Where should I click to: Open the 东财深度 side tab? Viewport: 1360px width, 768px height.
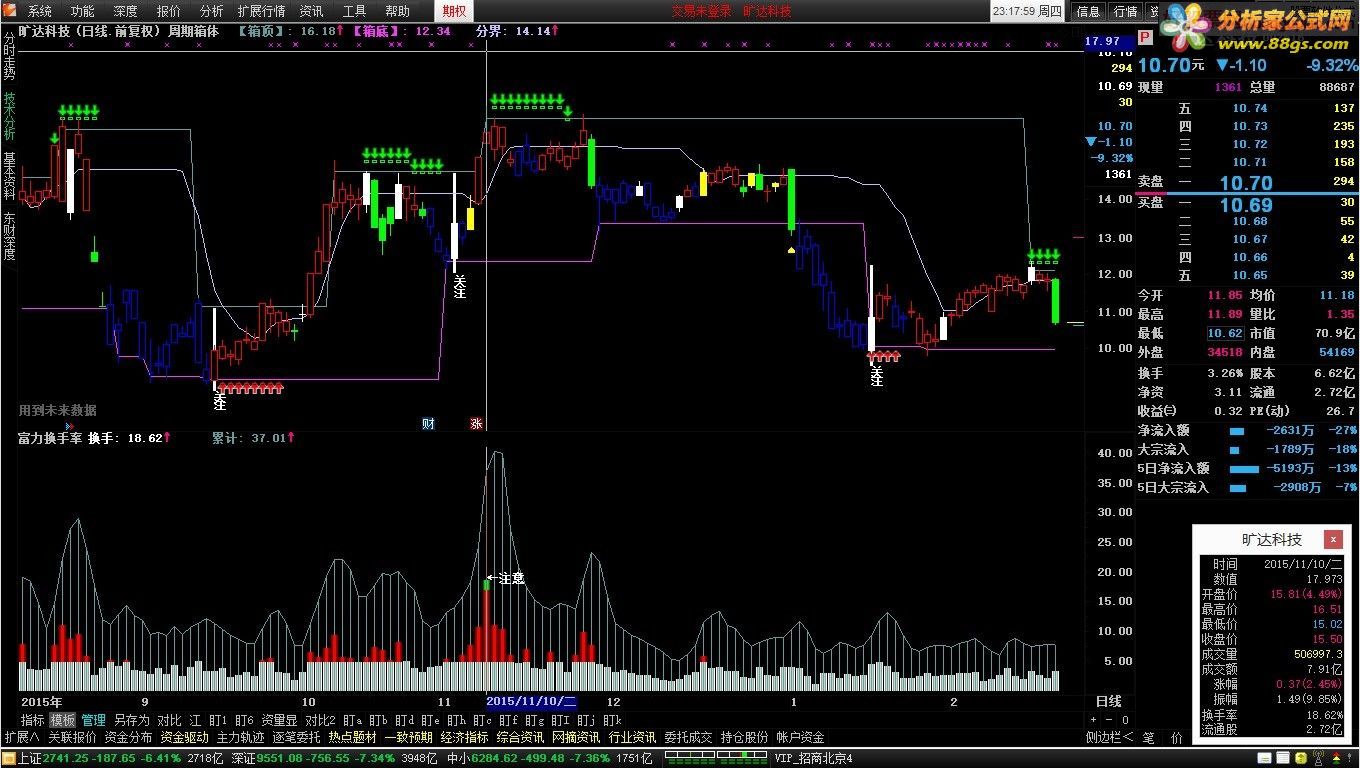9,236
